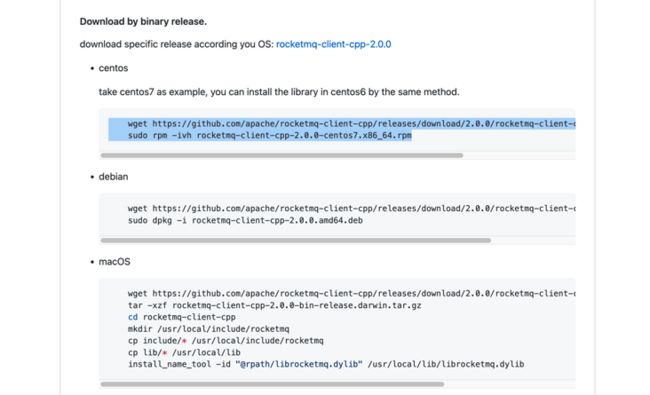Click the sudo dpkg -i command line
The width and height of the screenshot is (650, 395).
[x=245, y=221]
